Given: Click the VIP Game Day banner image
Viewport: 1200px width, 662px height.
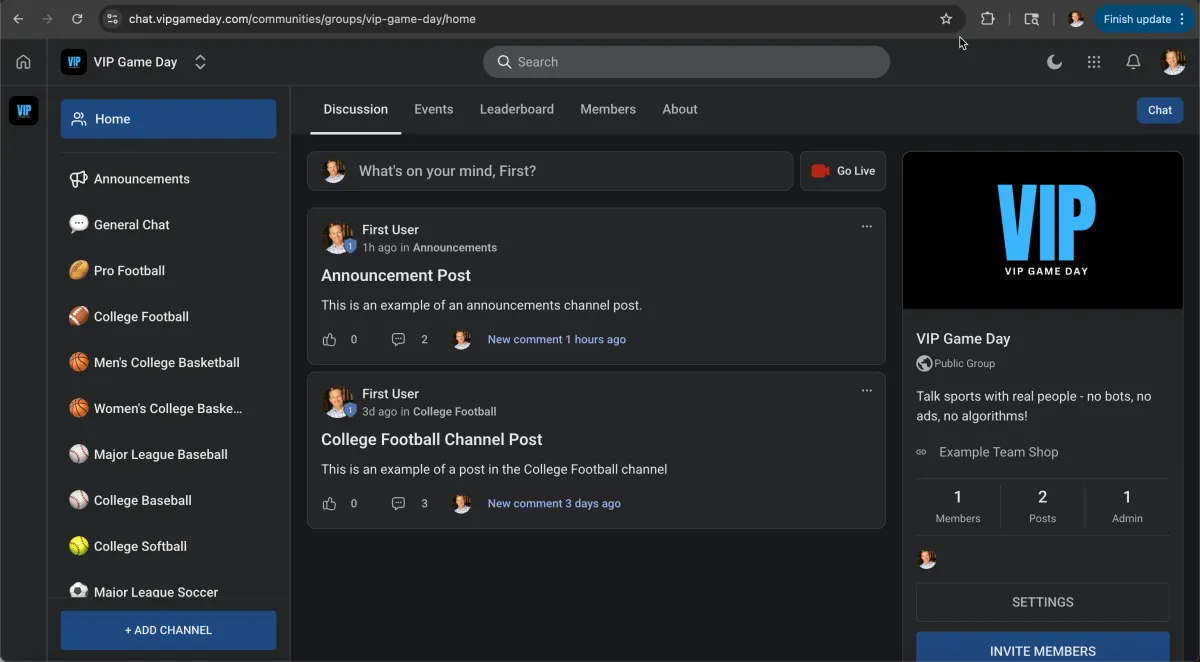Looking at the screenshot, I should pyautogui.click(x=1043, y=230).
